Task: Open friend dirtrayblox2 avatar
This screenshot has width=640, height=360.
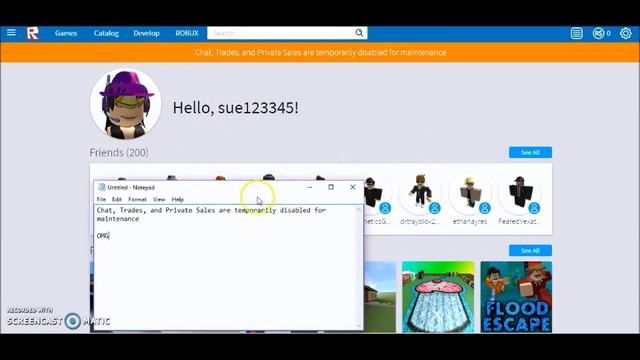Action: [x=420, y=193]
